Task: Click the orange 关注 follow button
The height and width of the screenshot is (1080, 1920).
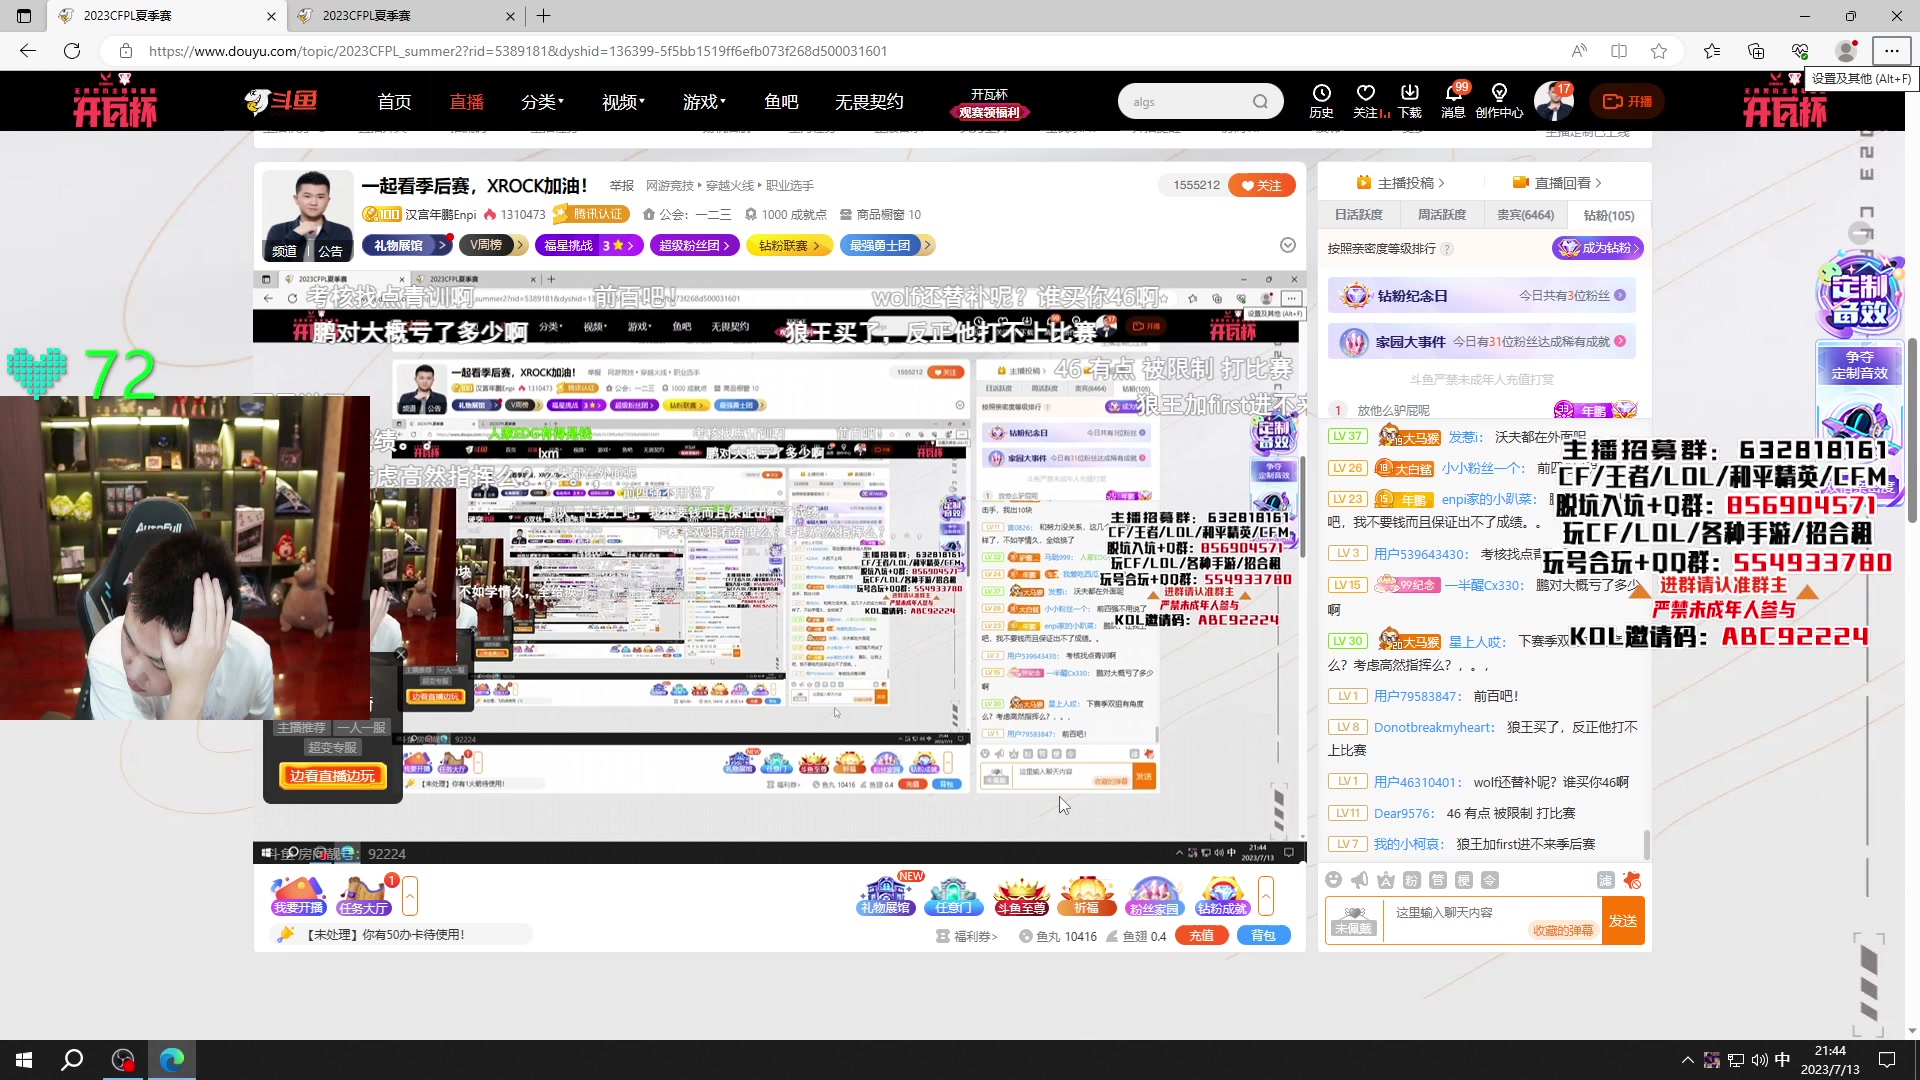Action: click(1261, 185)
